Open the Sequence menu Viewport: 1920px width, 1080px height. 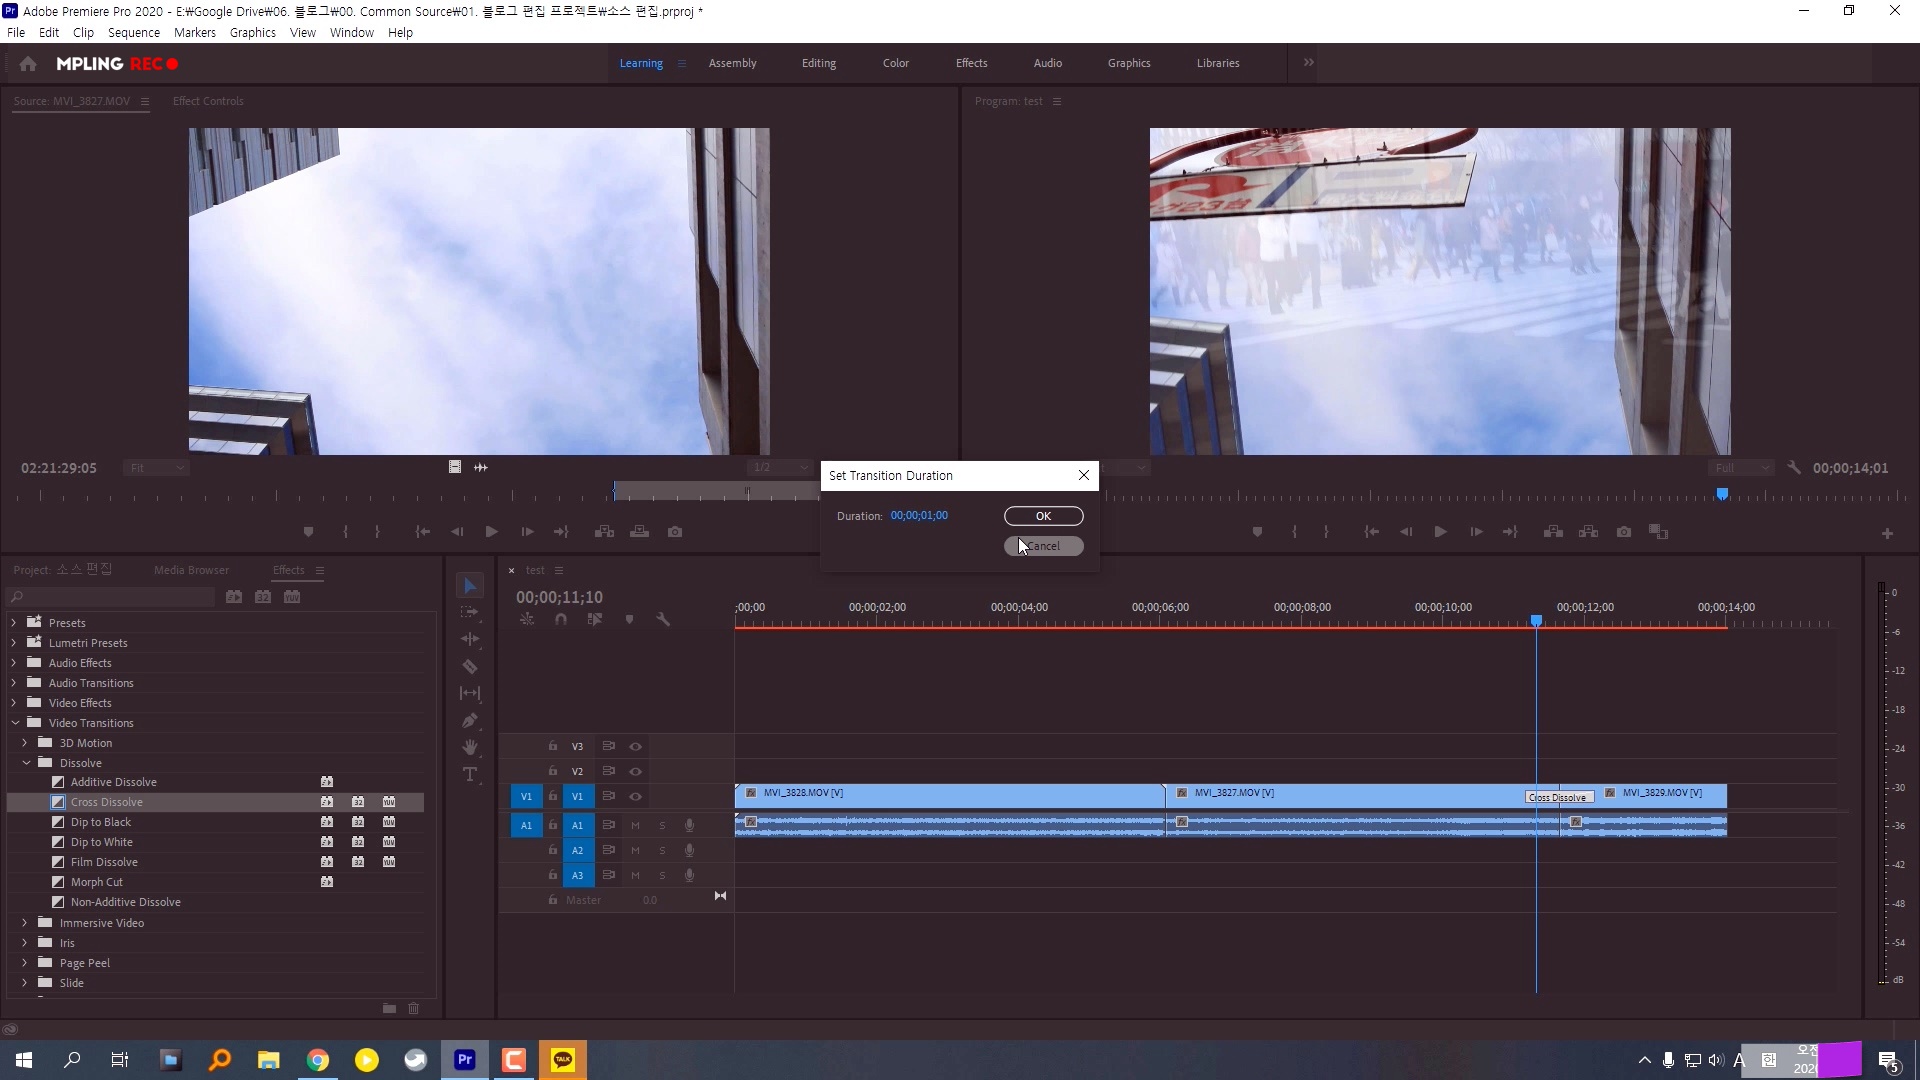pos(133,33)
